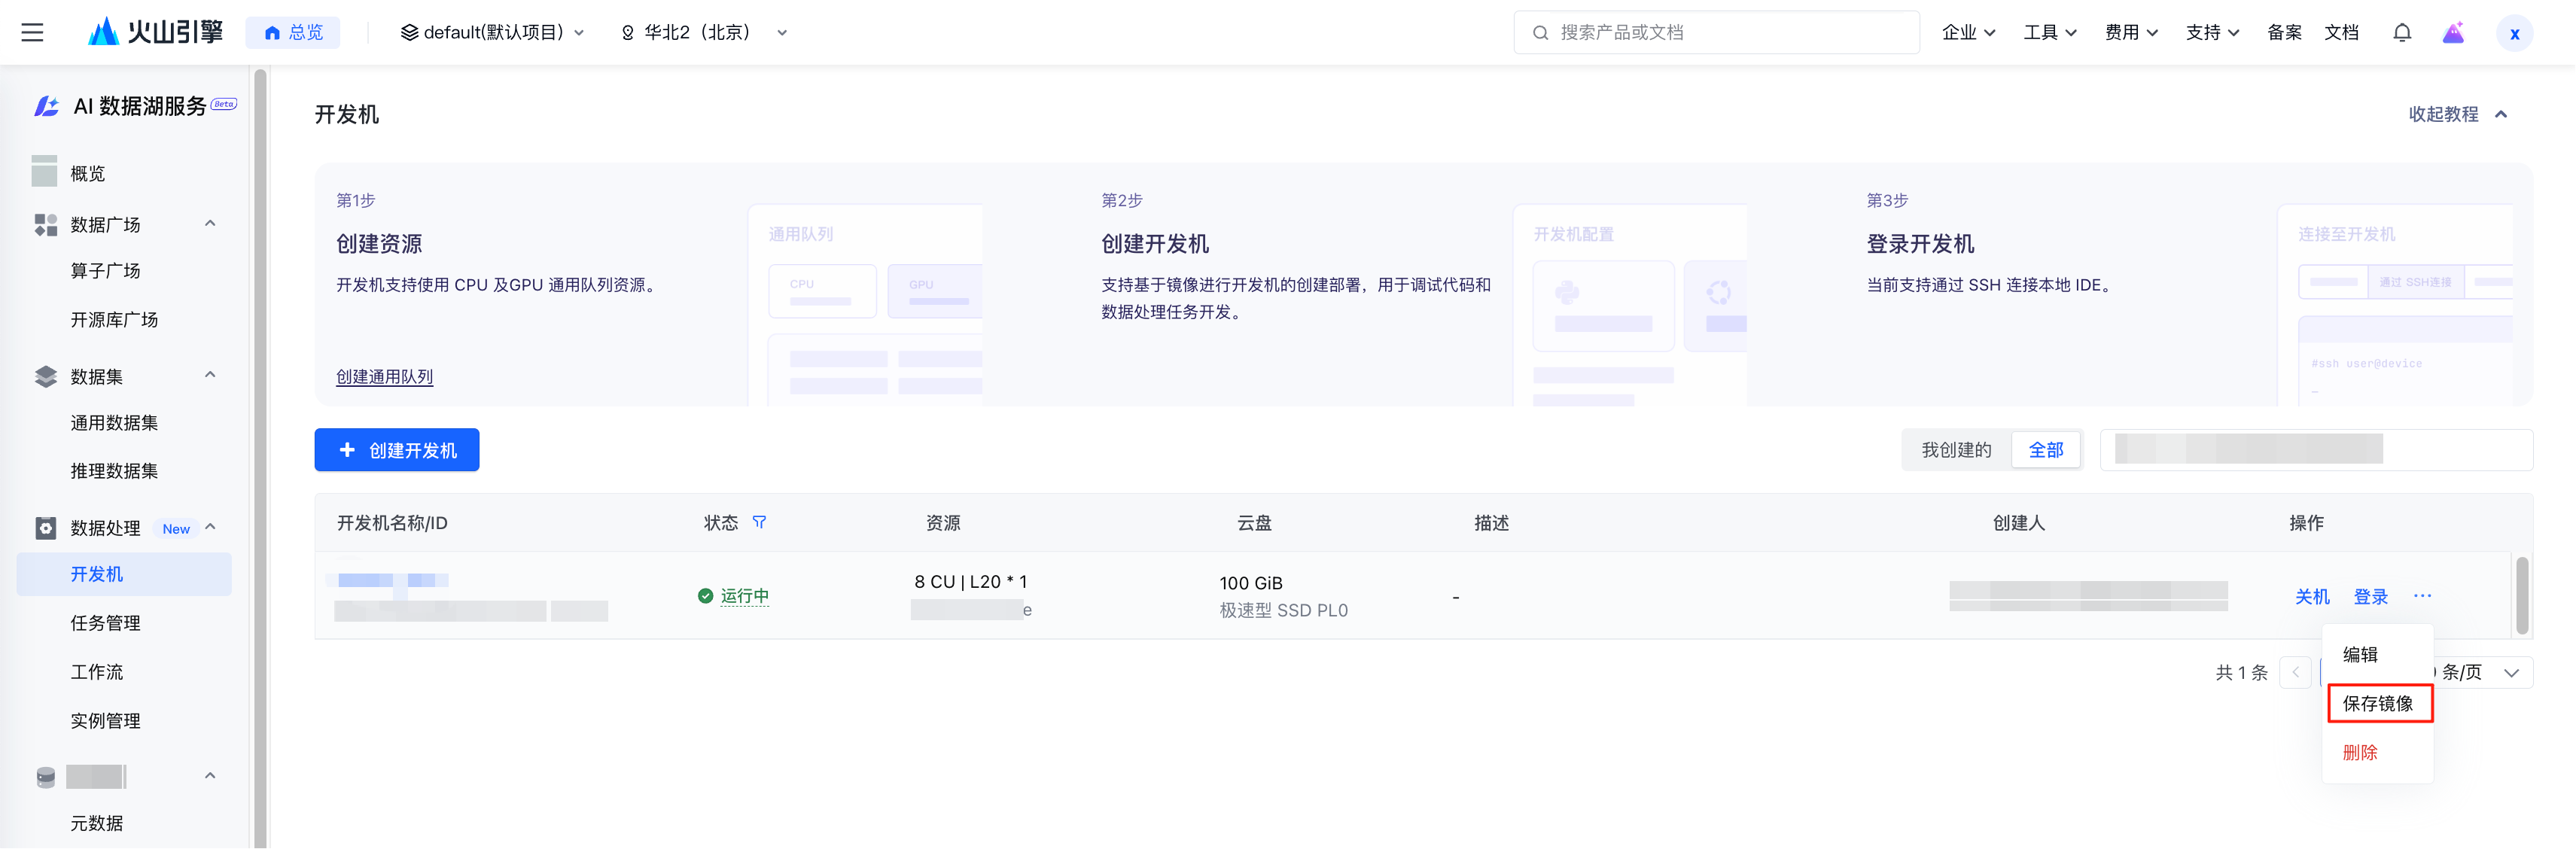Open the three-dot more actions menu

click(x=2421, y=596)
